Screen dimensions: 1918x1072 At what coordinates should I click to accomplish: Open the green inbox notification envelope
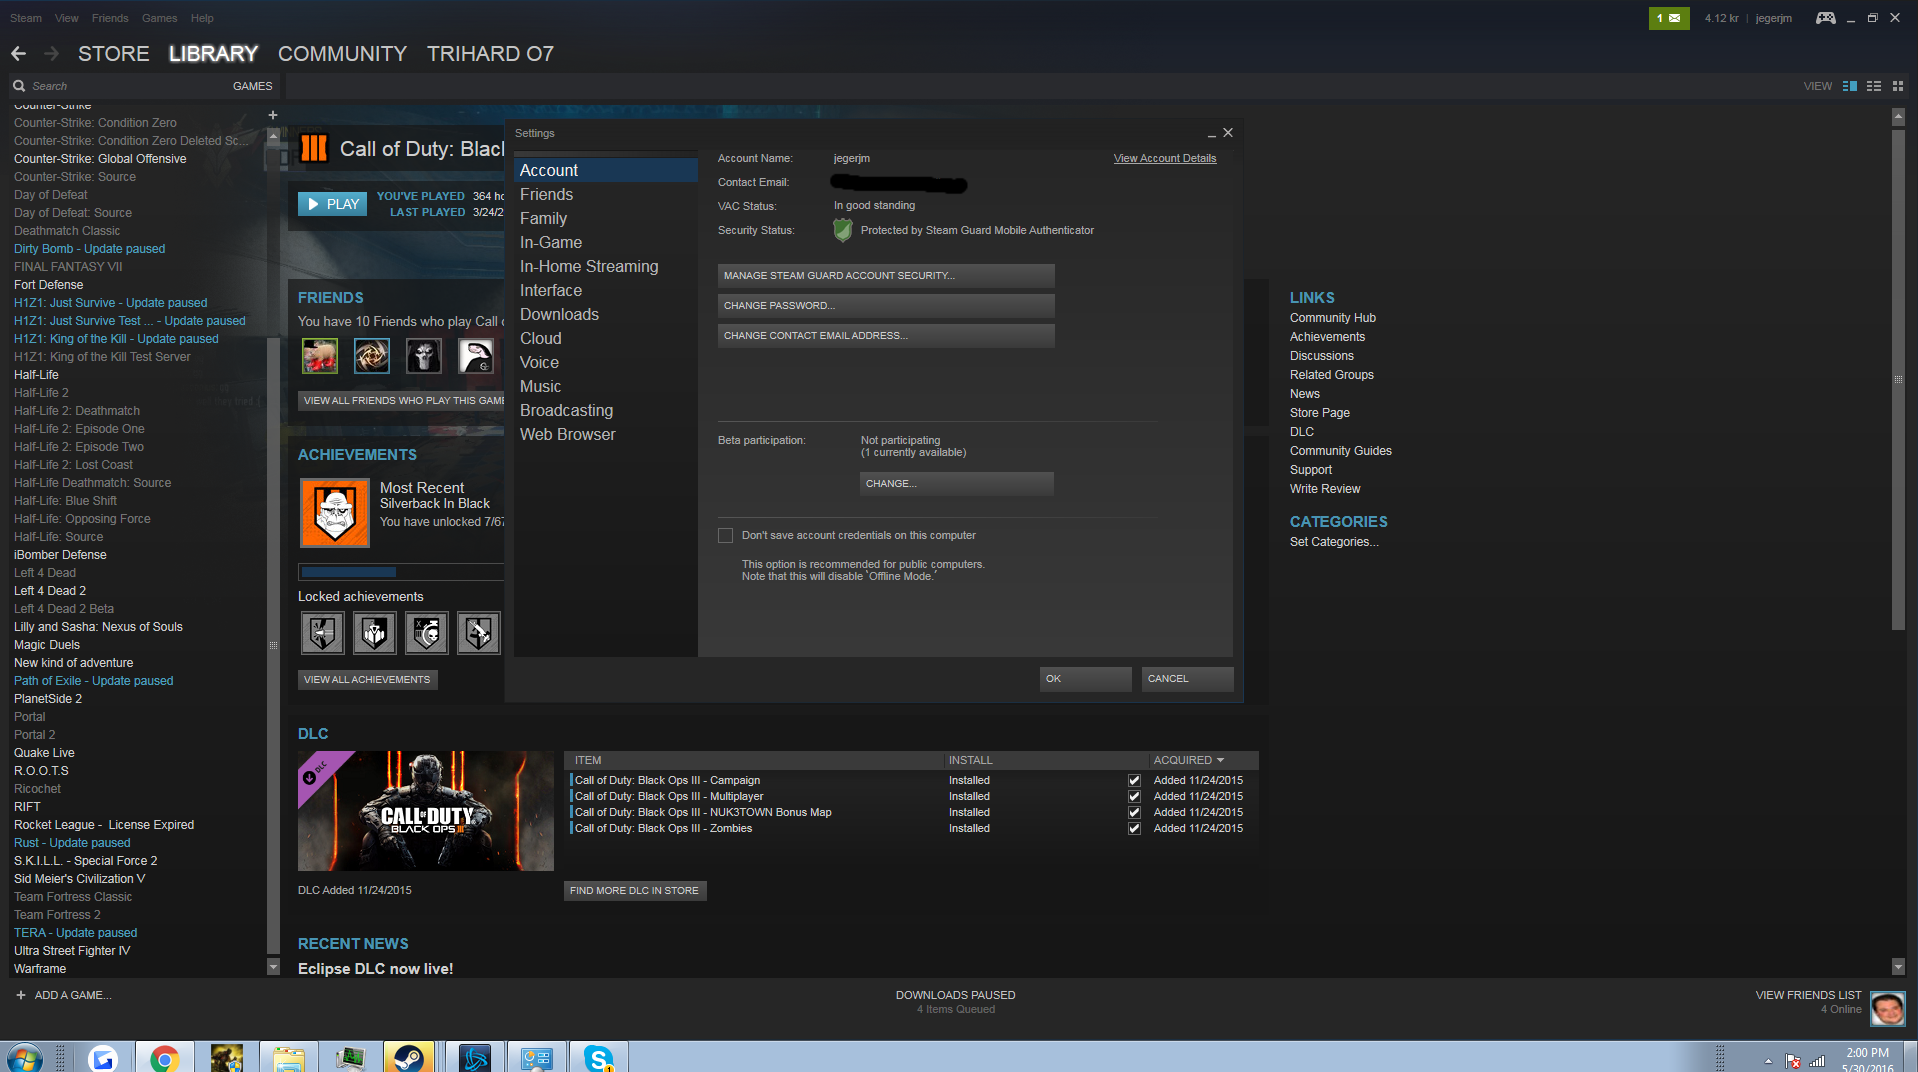click(1668, 18)
